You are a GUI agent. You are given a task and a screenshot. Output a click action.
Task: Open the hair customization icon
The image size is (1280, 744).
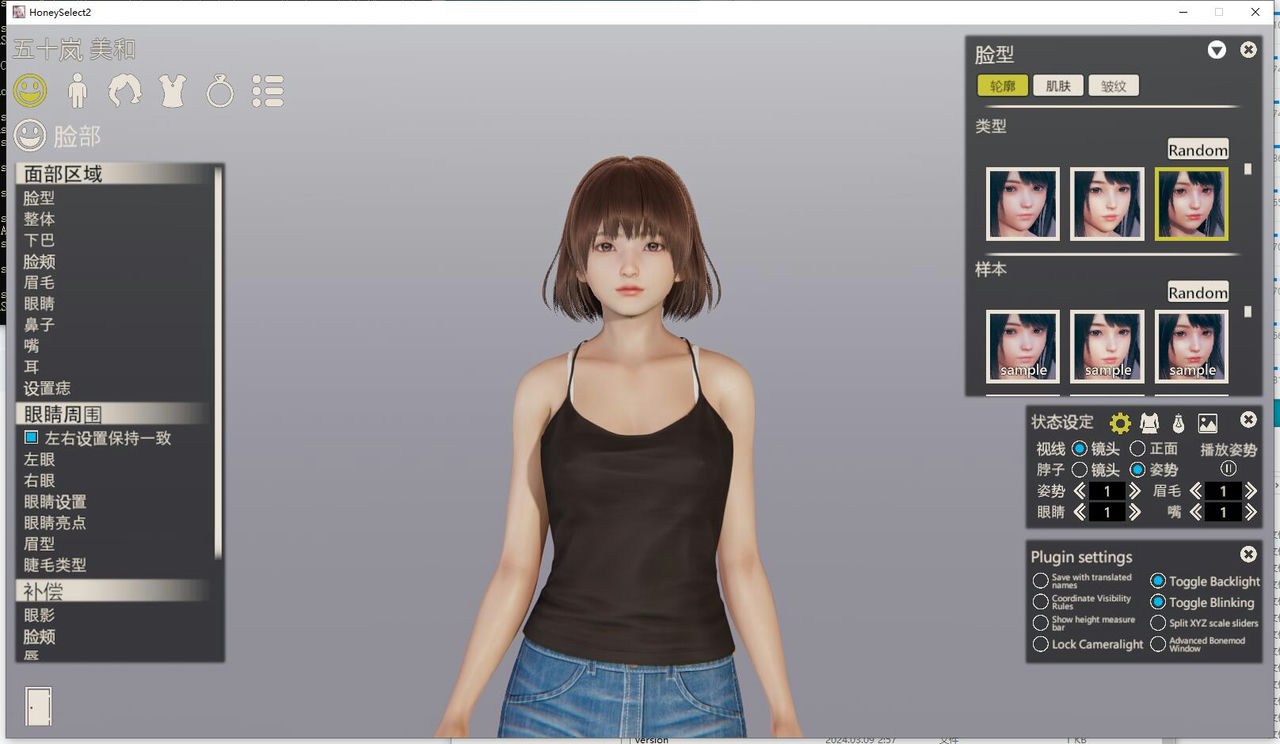click(x=124, y=90)
